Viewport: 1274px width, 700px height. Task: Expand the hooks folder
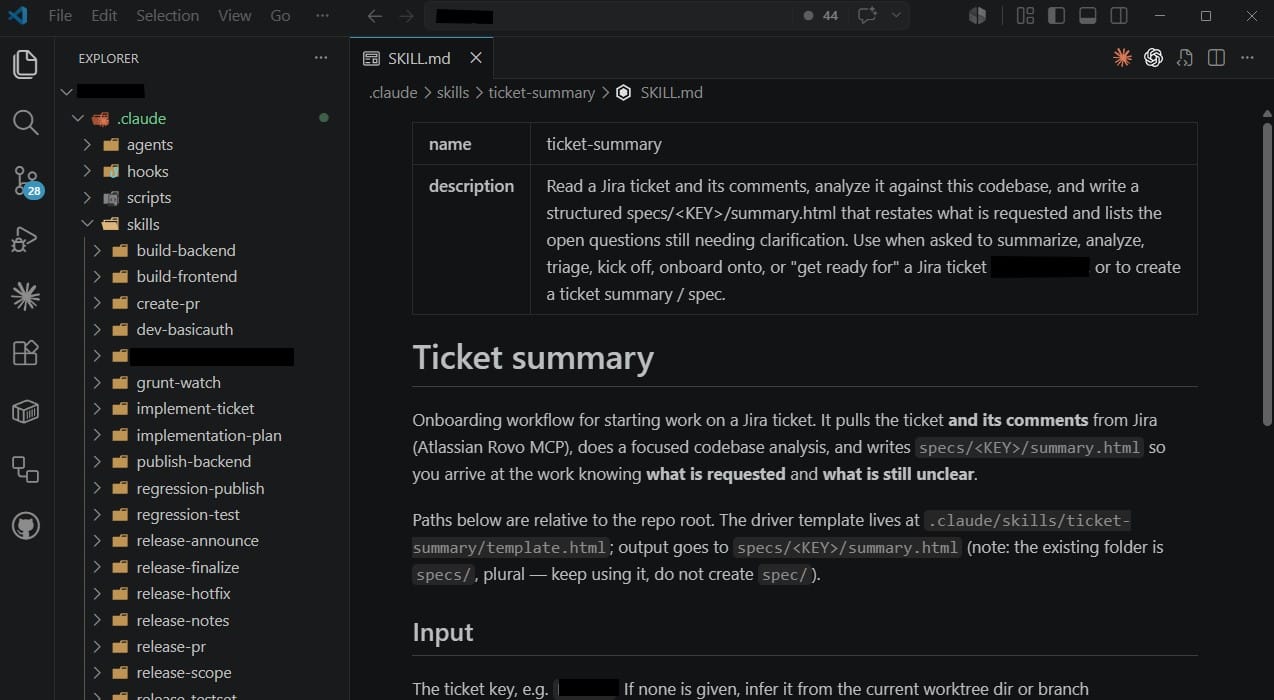pyautogui.click(x=88, y=171)
